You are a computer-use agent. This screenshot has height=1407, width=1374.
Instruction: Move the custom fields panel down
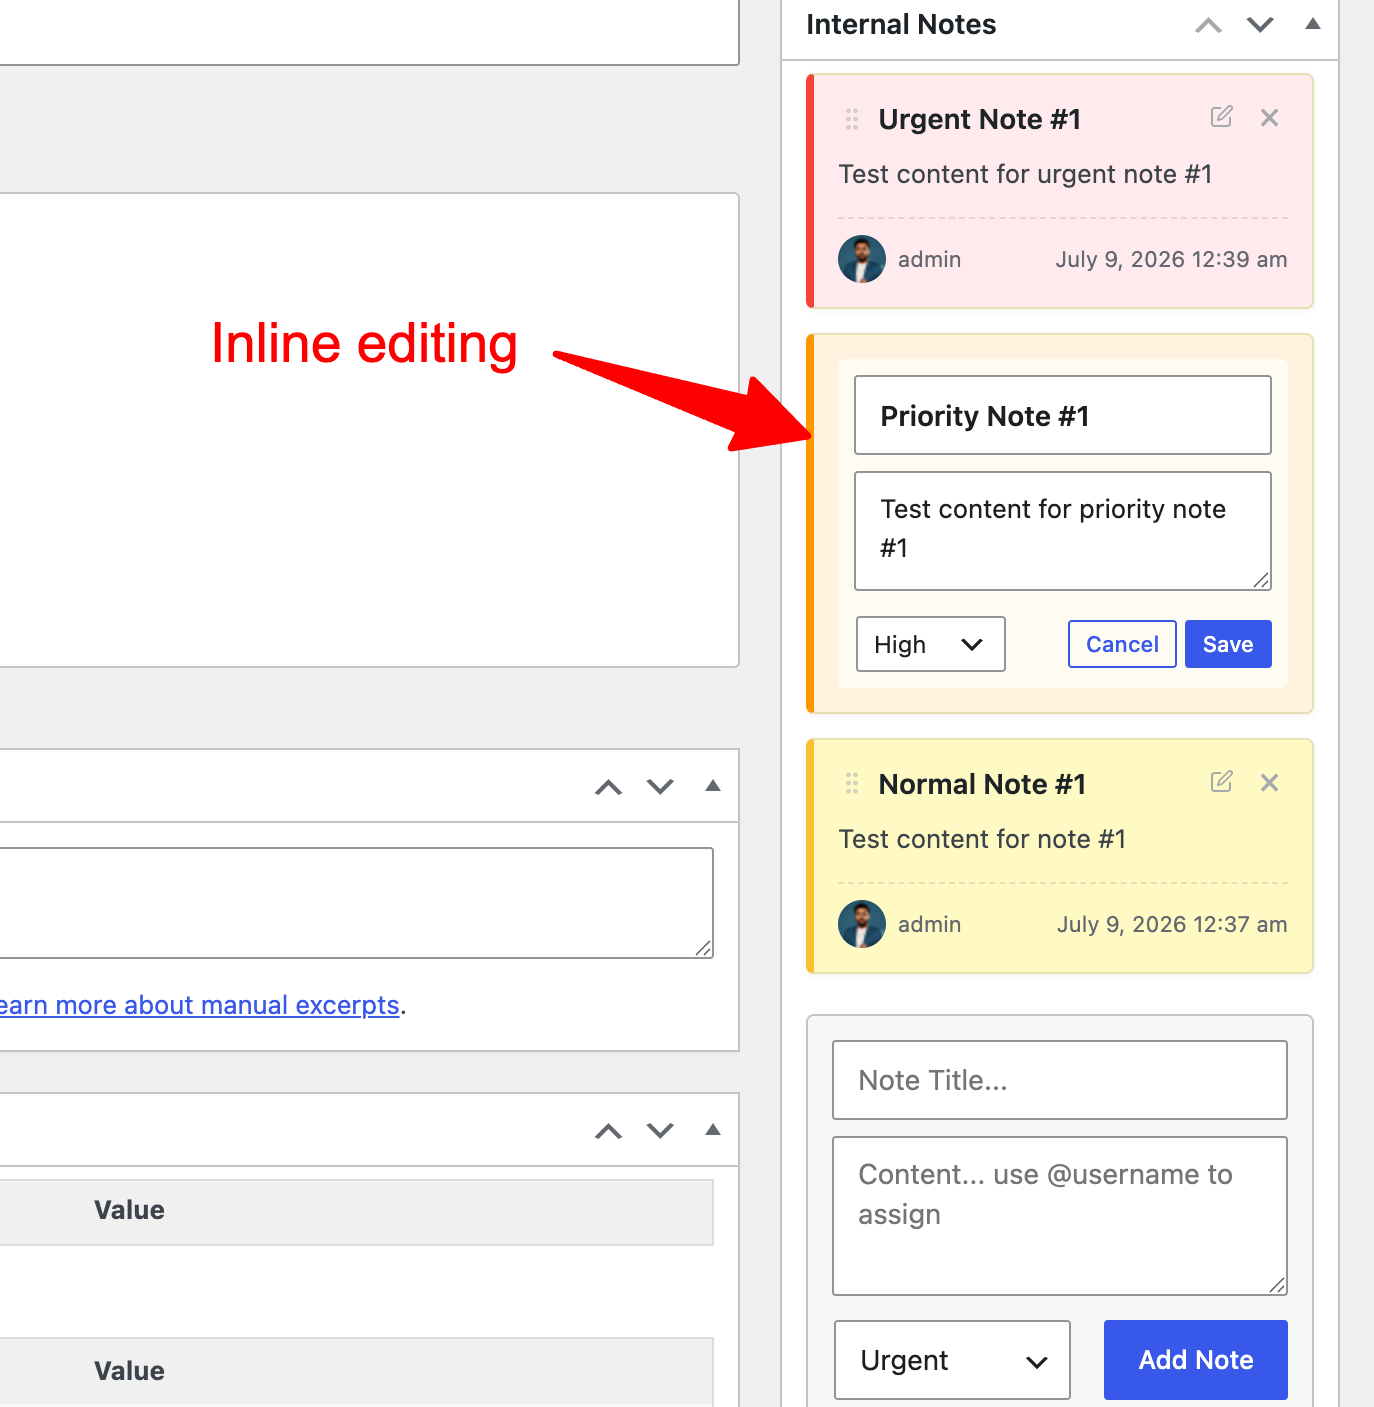pyautogui.click(x=660, y=1131)
